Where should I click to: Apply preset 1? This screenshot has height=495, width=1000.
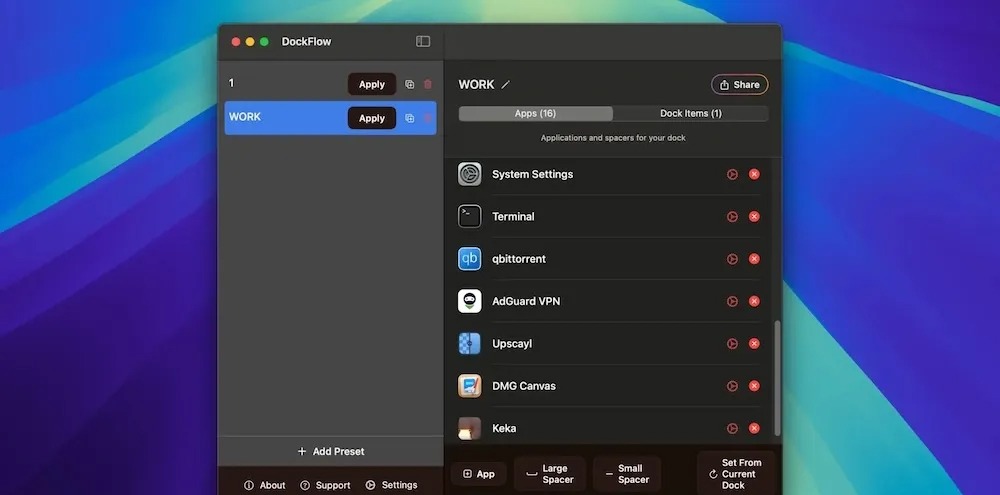(372, 84)
